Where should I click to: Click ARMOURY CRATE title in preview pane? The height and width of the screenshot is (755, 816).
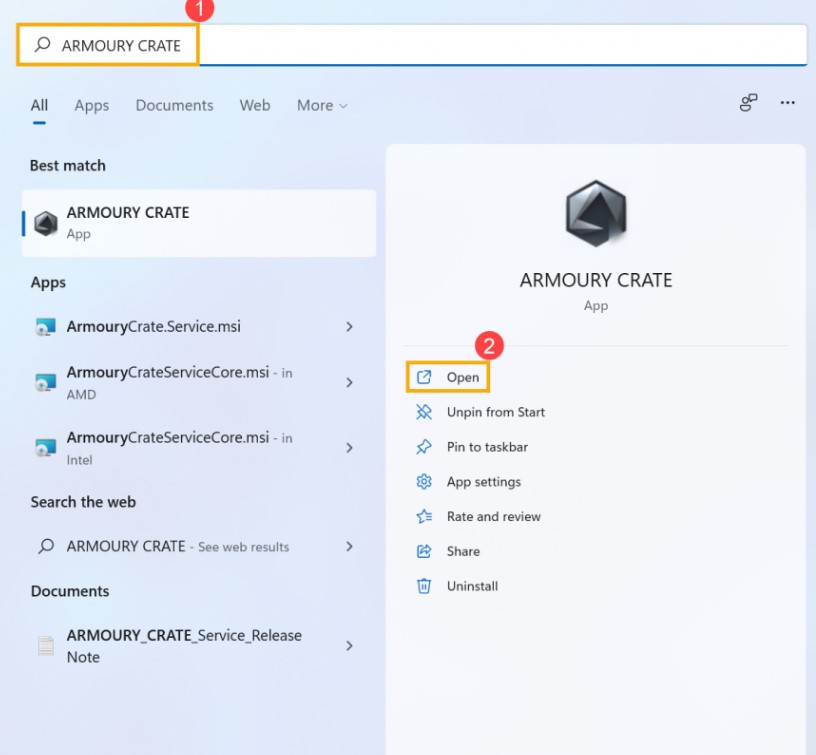[x=596, y=280]
